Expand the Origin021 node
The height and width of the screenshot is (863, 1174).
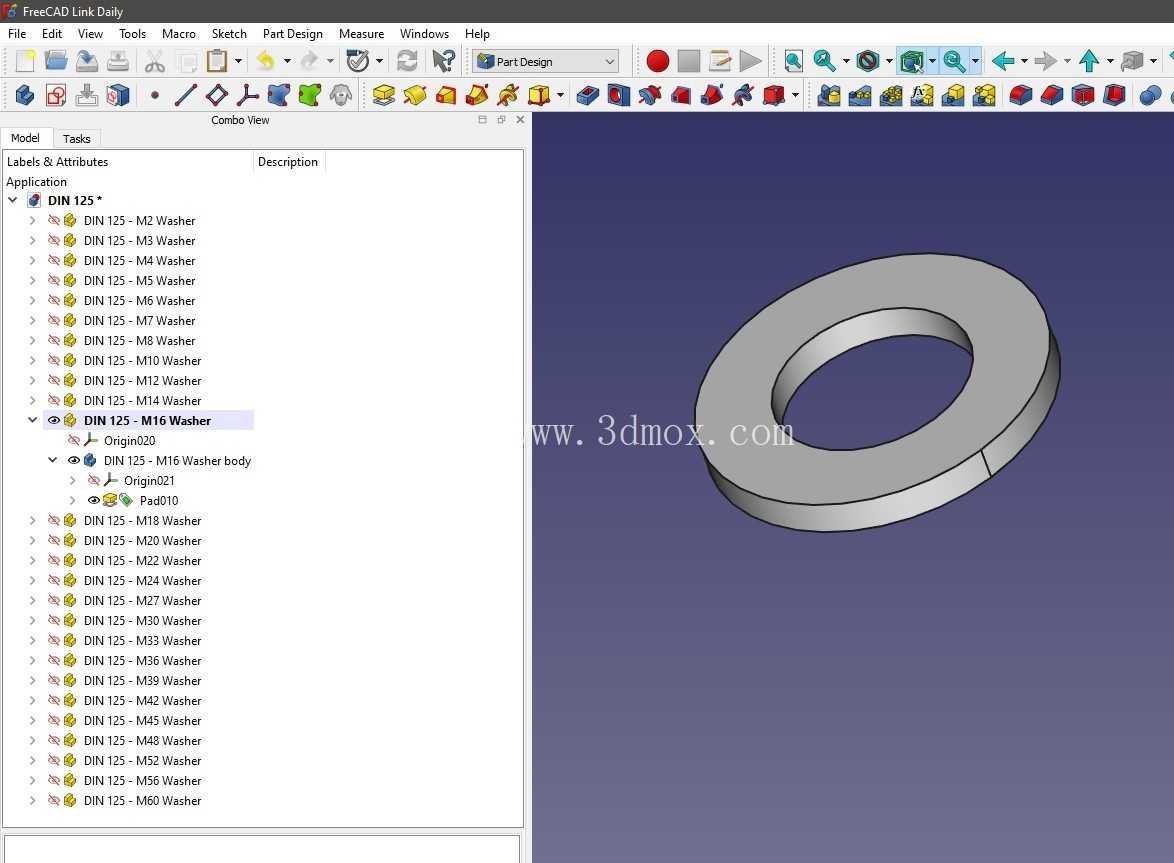(x=73, y=480)
